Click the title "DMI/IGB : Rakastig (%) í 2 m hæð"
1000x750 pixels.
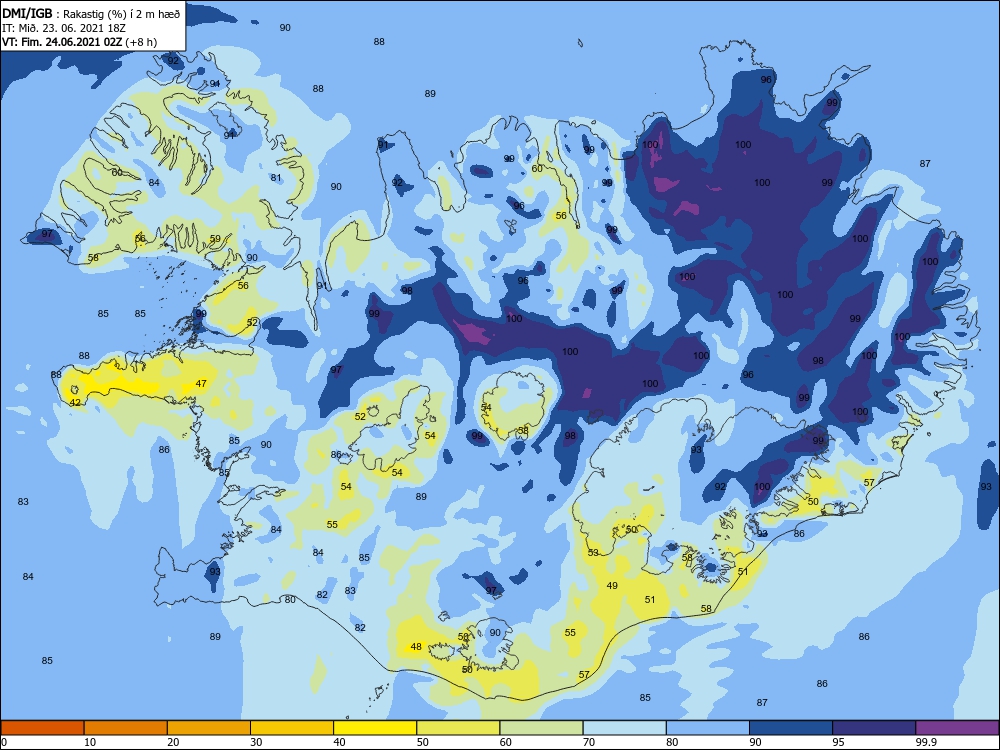[x=92, y=13]
